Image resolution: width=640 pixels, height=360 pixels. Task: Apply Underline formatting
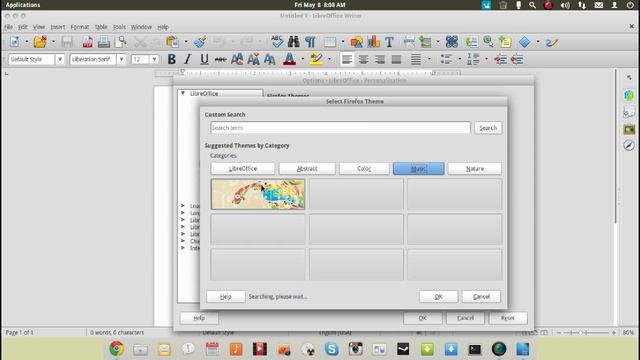(204, 59)
